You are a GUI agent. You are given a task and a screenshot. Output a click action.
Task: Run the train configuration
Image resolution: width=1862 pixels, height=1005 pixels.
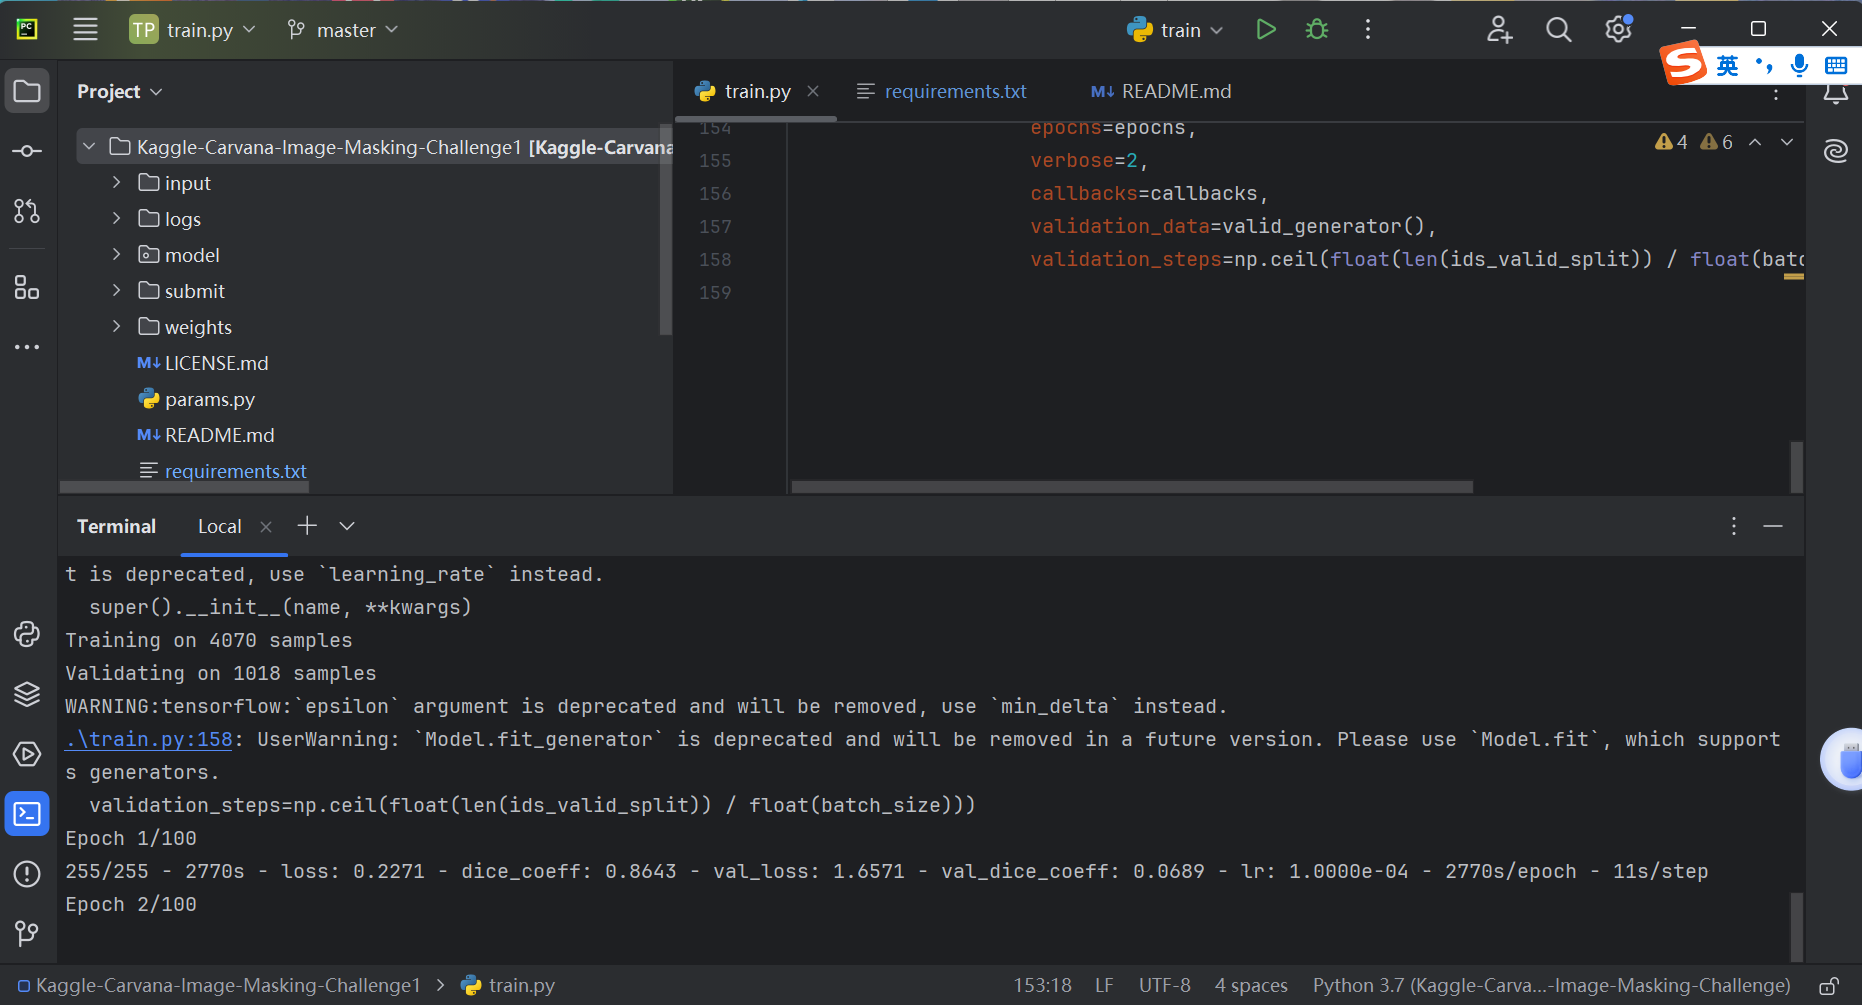coord(1265,30)
